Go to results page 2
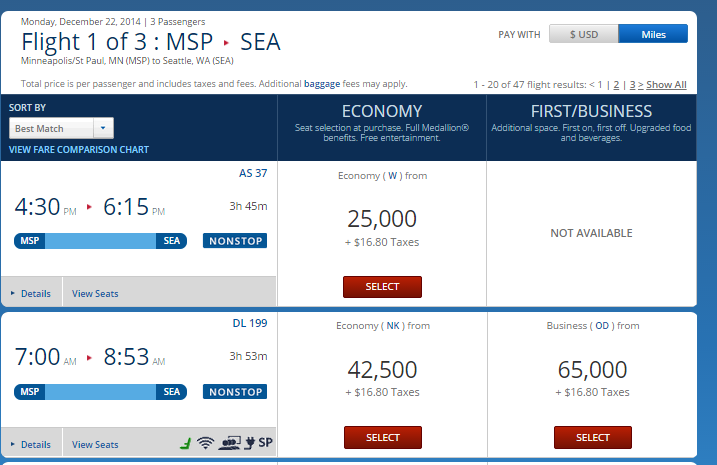The width and height of the screenshot is (717, 465). pos(616,85)
